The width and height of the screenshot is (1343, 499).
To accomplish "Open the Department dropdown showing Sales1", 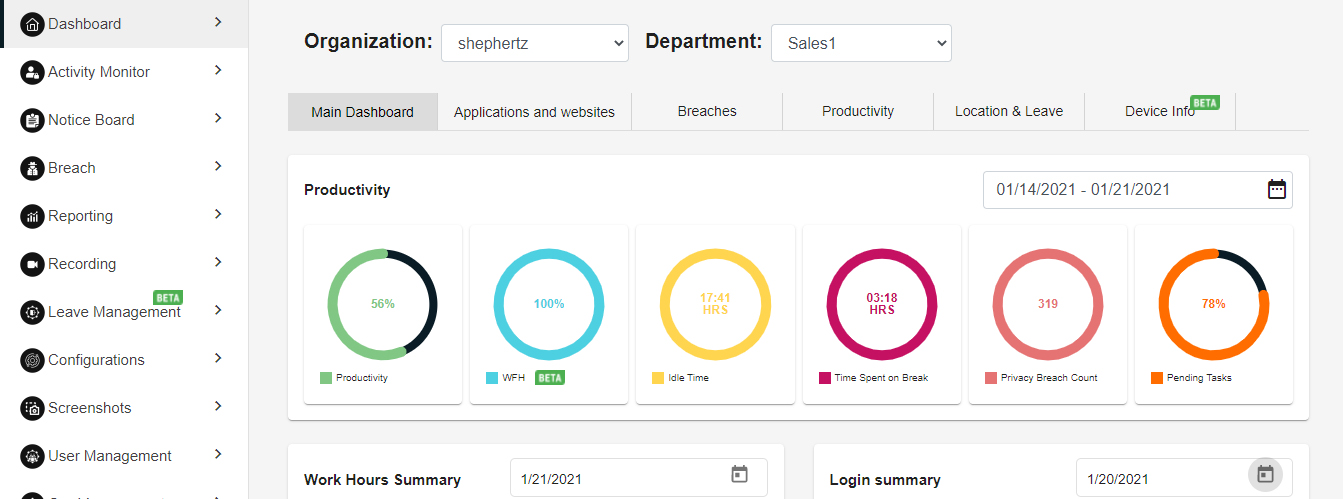I will coord(861,43).
